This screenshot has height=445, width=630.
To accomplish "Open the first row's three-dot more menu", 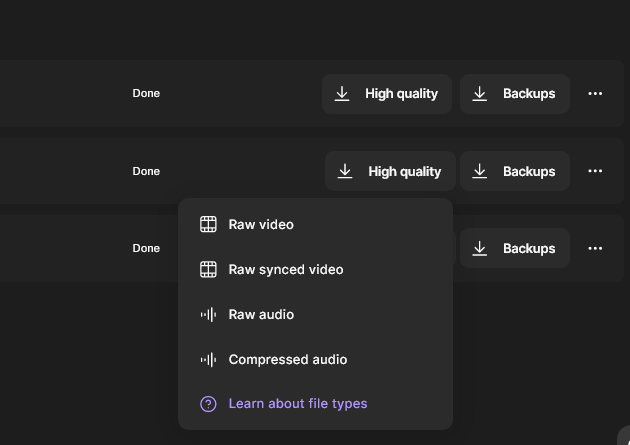I will click(595, 93).
